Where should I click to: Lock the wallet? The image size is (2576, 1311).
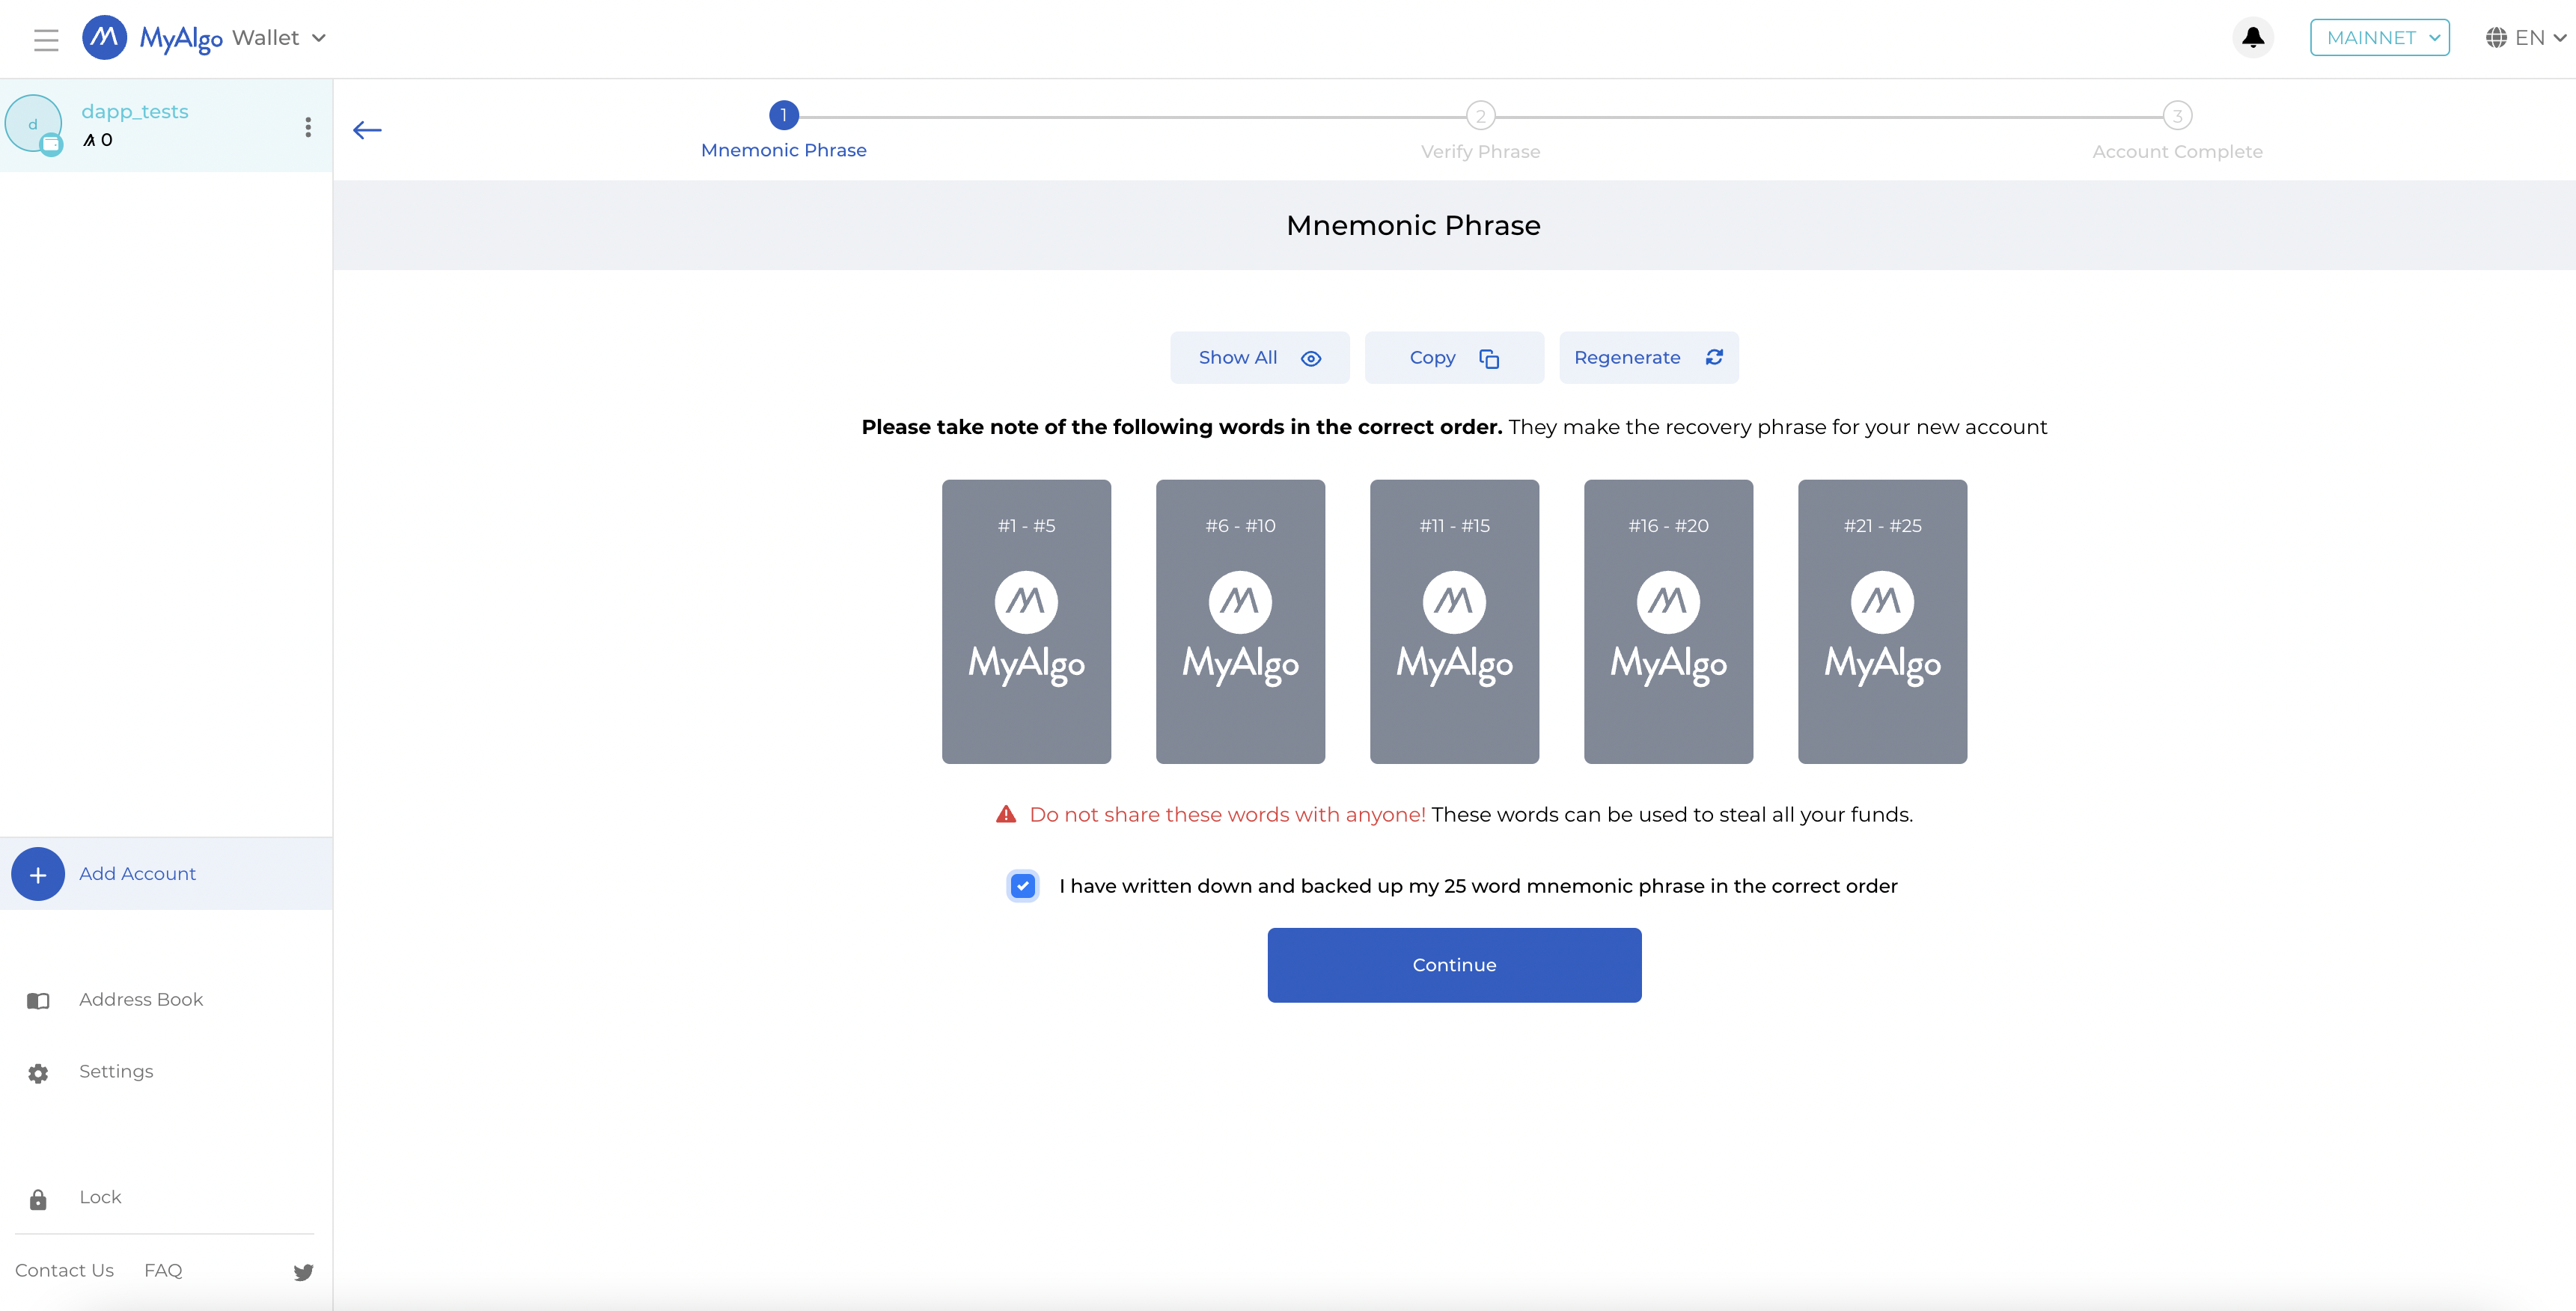[100, 1198]
